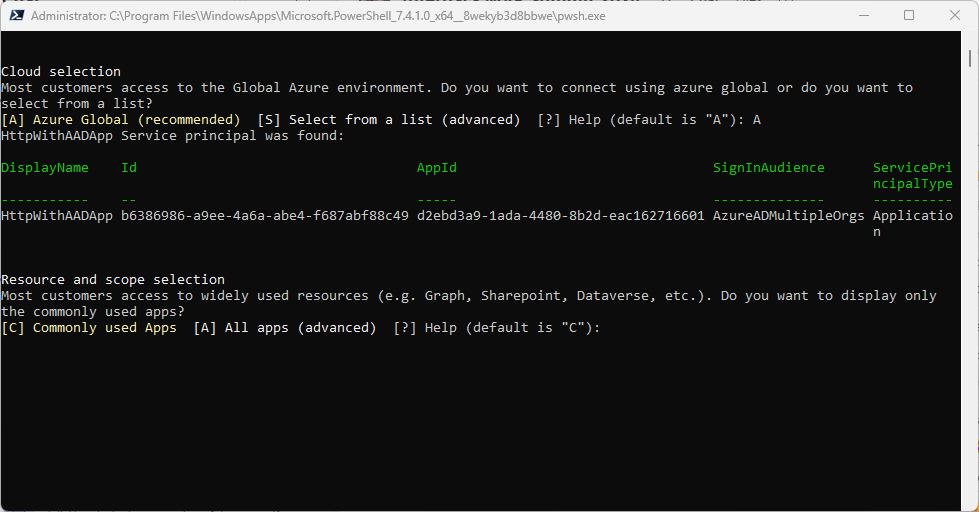Maximize the PowerShell window

[908, 16]
